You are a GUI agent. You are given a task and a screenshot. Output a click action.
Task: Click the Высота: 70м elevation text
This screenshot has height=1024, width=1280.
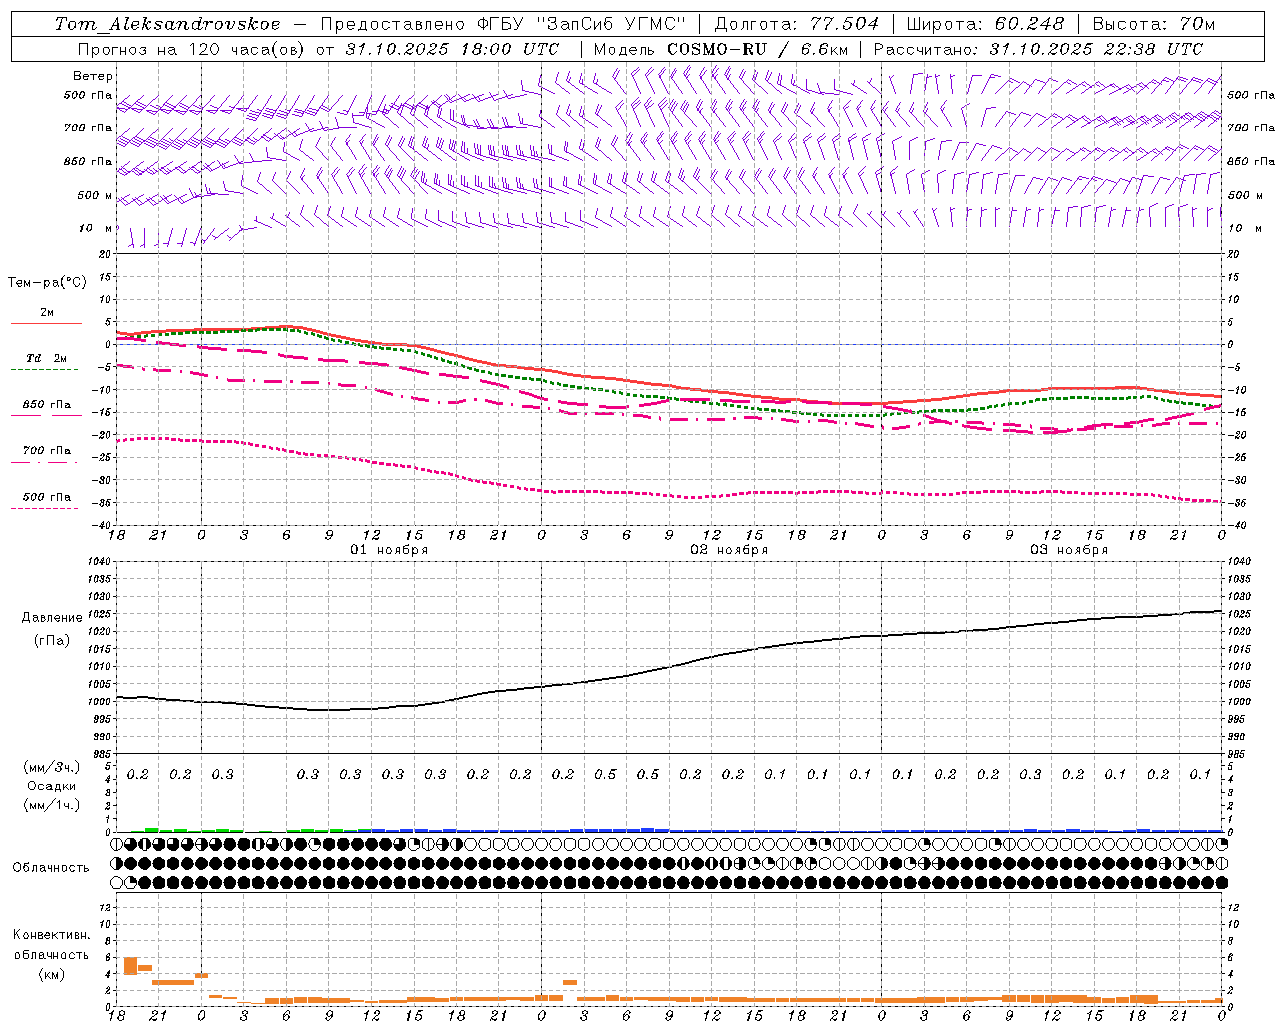1153,24
